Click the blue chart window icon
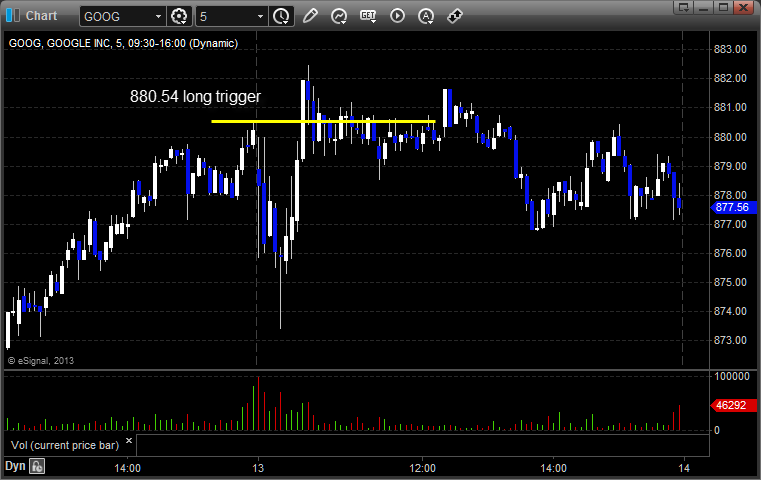This screenshot has height=480, width=761. (13, 16)
